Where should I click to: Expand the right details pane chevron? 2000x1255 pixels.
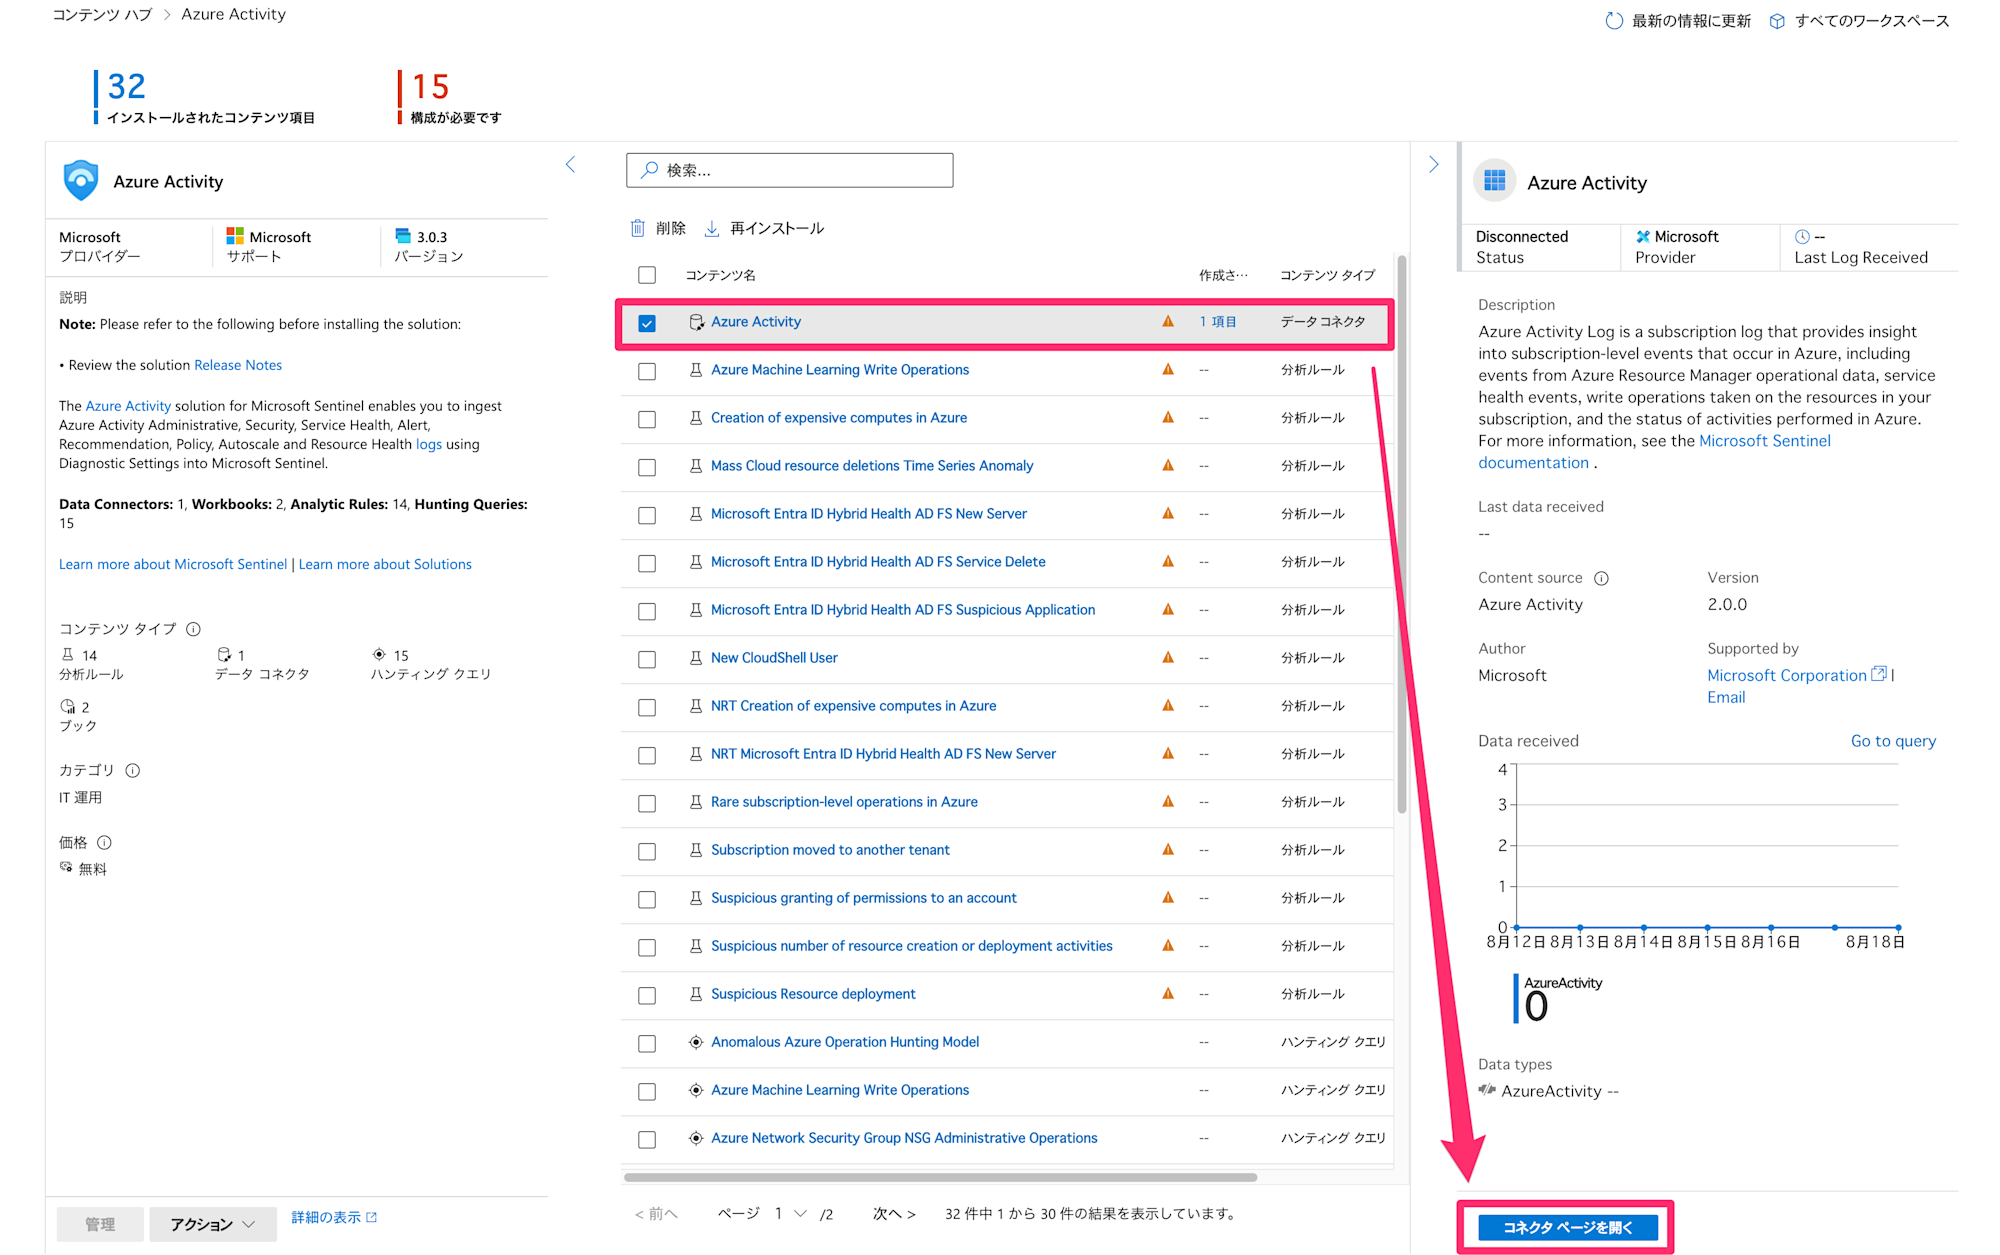pos(1434,164)
